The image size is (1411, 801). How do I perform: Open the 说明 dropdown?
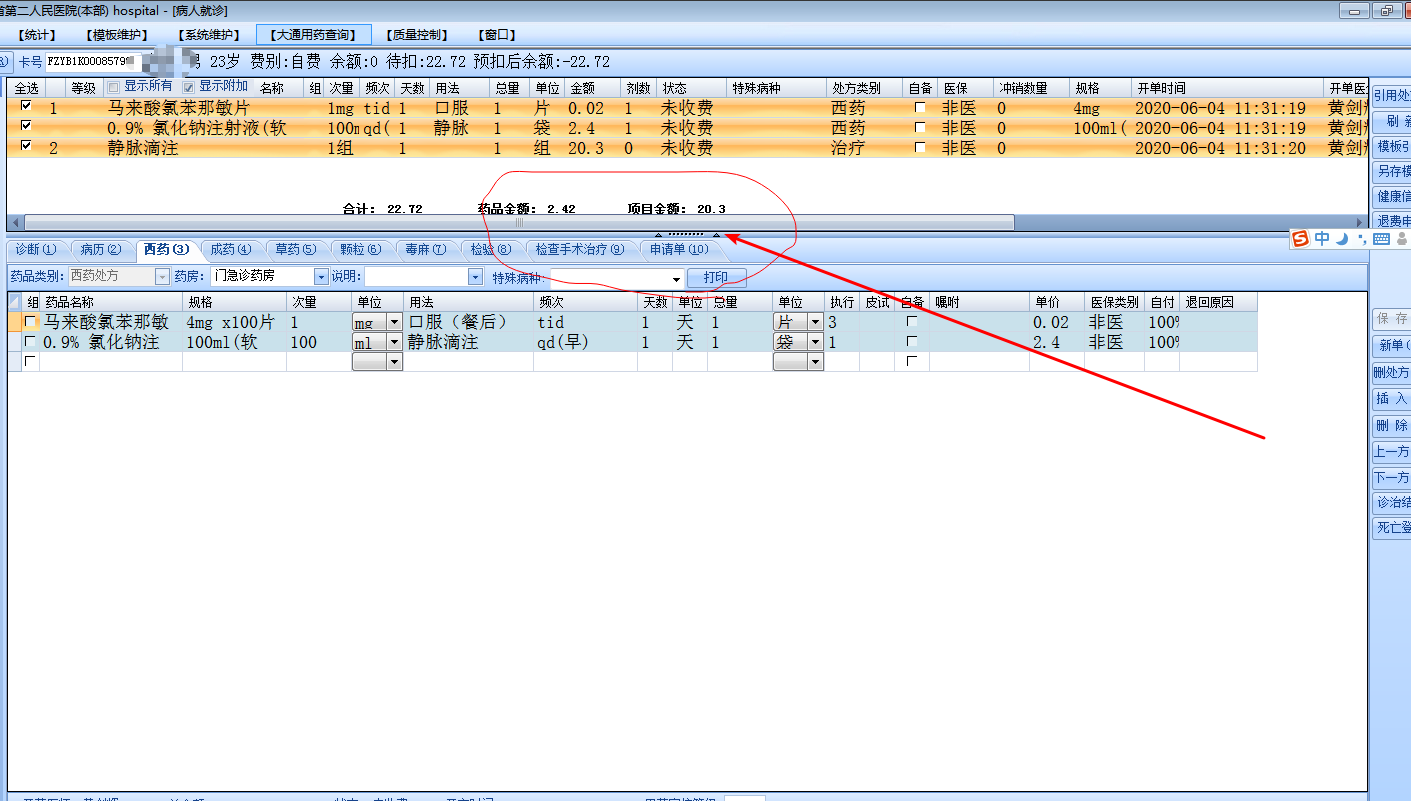(475, 276)
